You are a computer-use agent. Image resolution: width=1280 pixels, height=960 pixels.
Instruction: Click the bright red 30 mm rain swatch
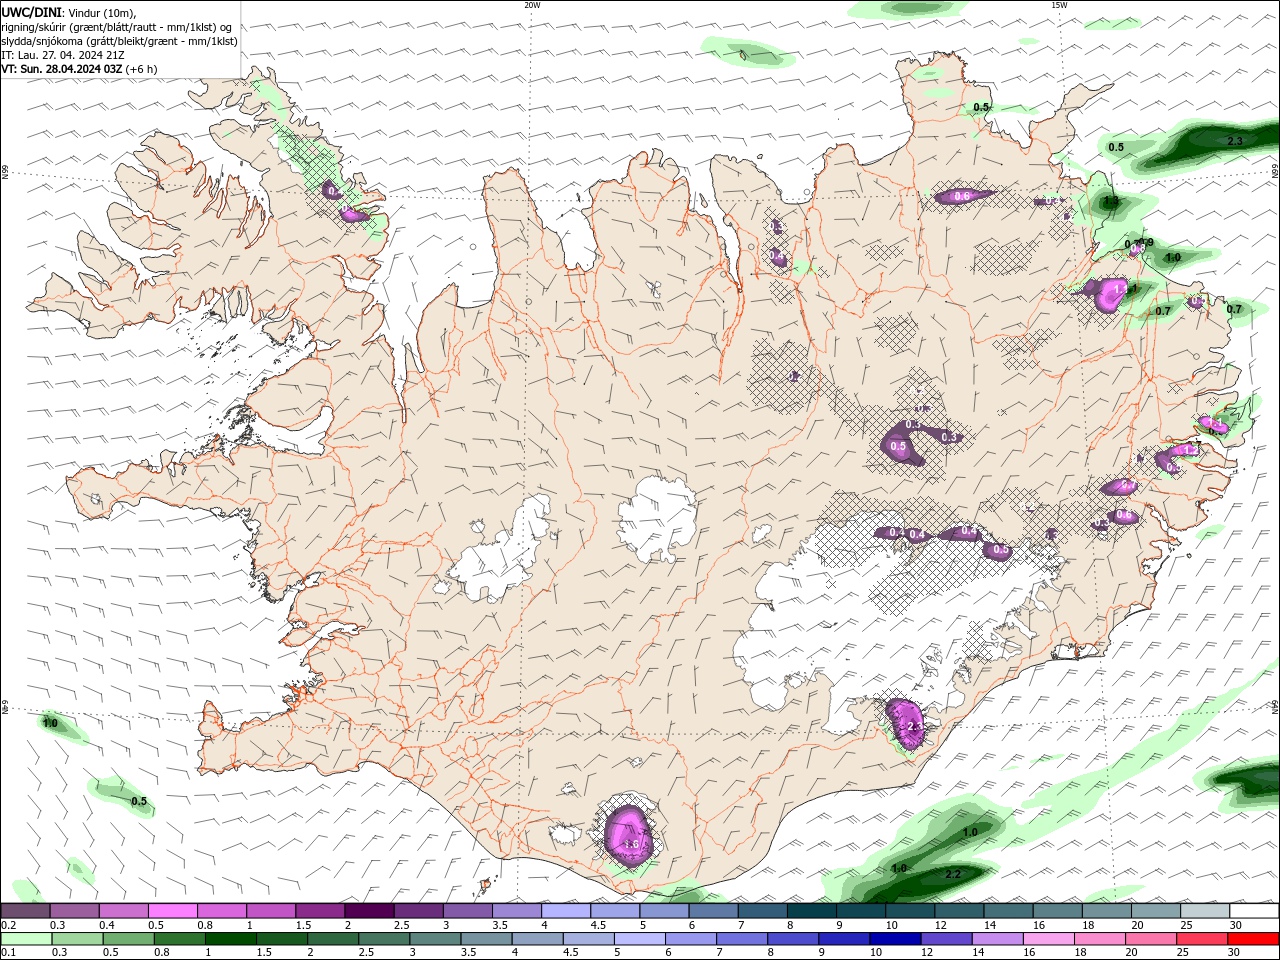coord(1253,939)
